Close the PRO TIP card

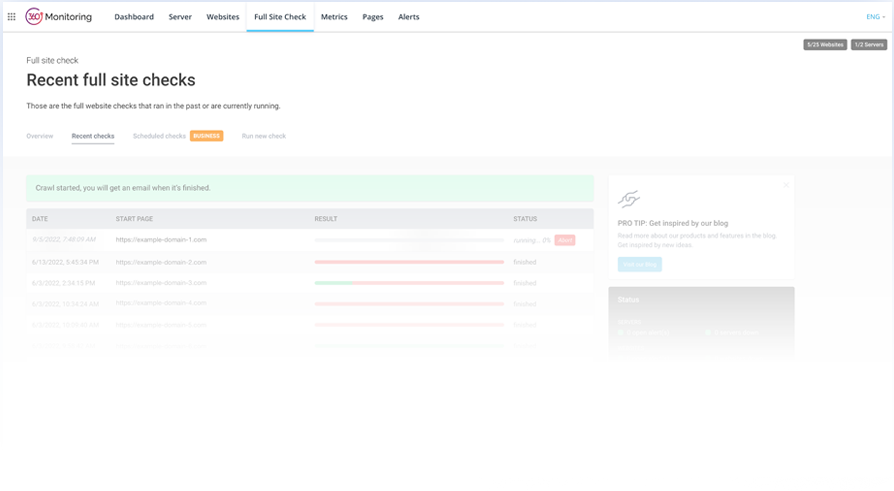point(786,185)
